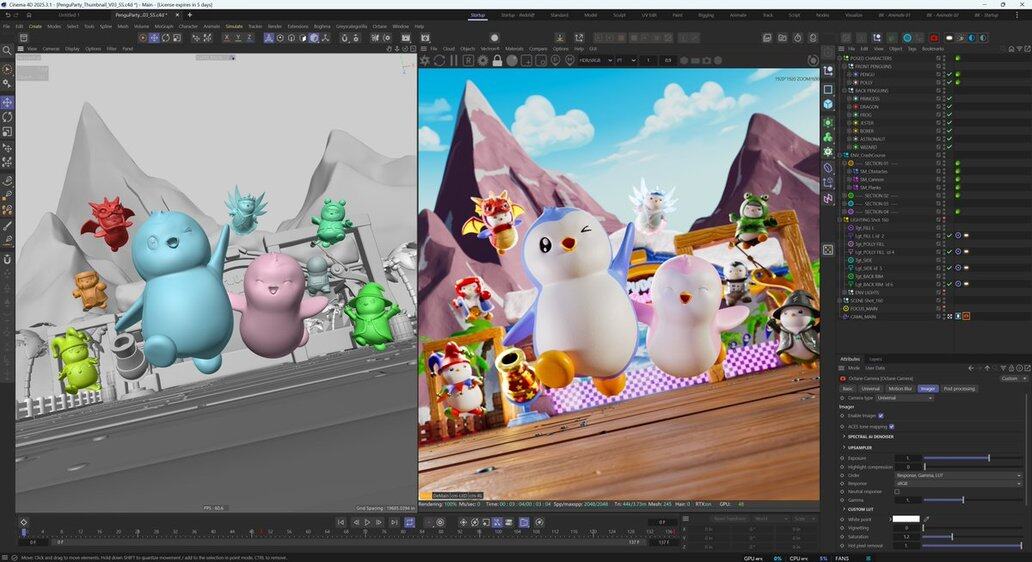Toggle visibility dots for DRAGON object
Viewport: 1032px width, 562px height.
943,107
